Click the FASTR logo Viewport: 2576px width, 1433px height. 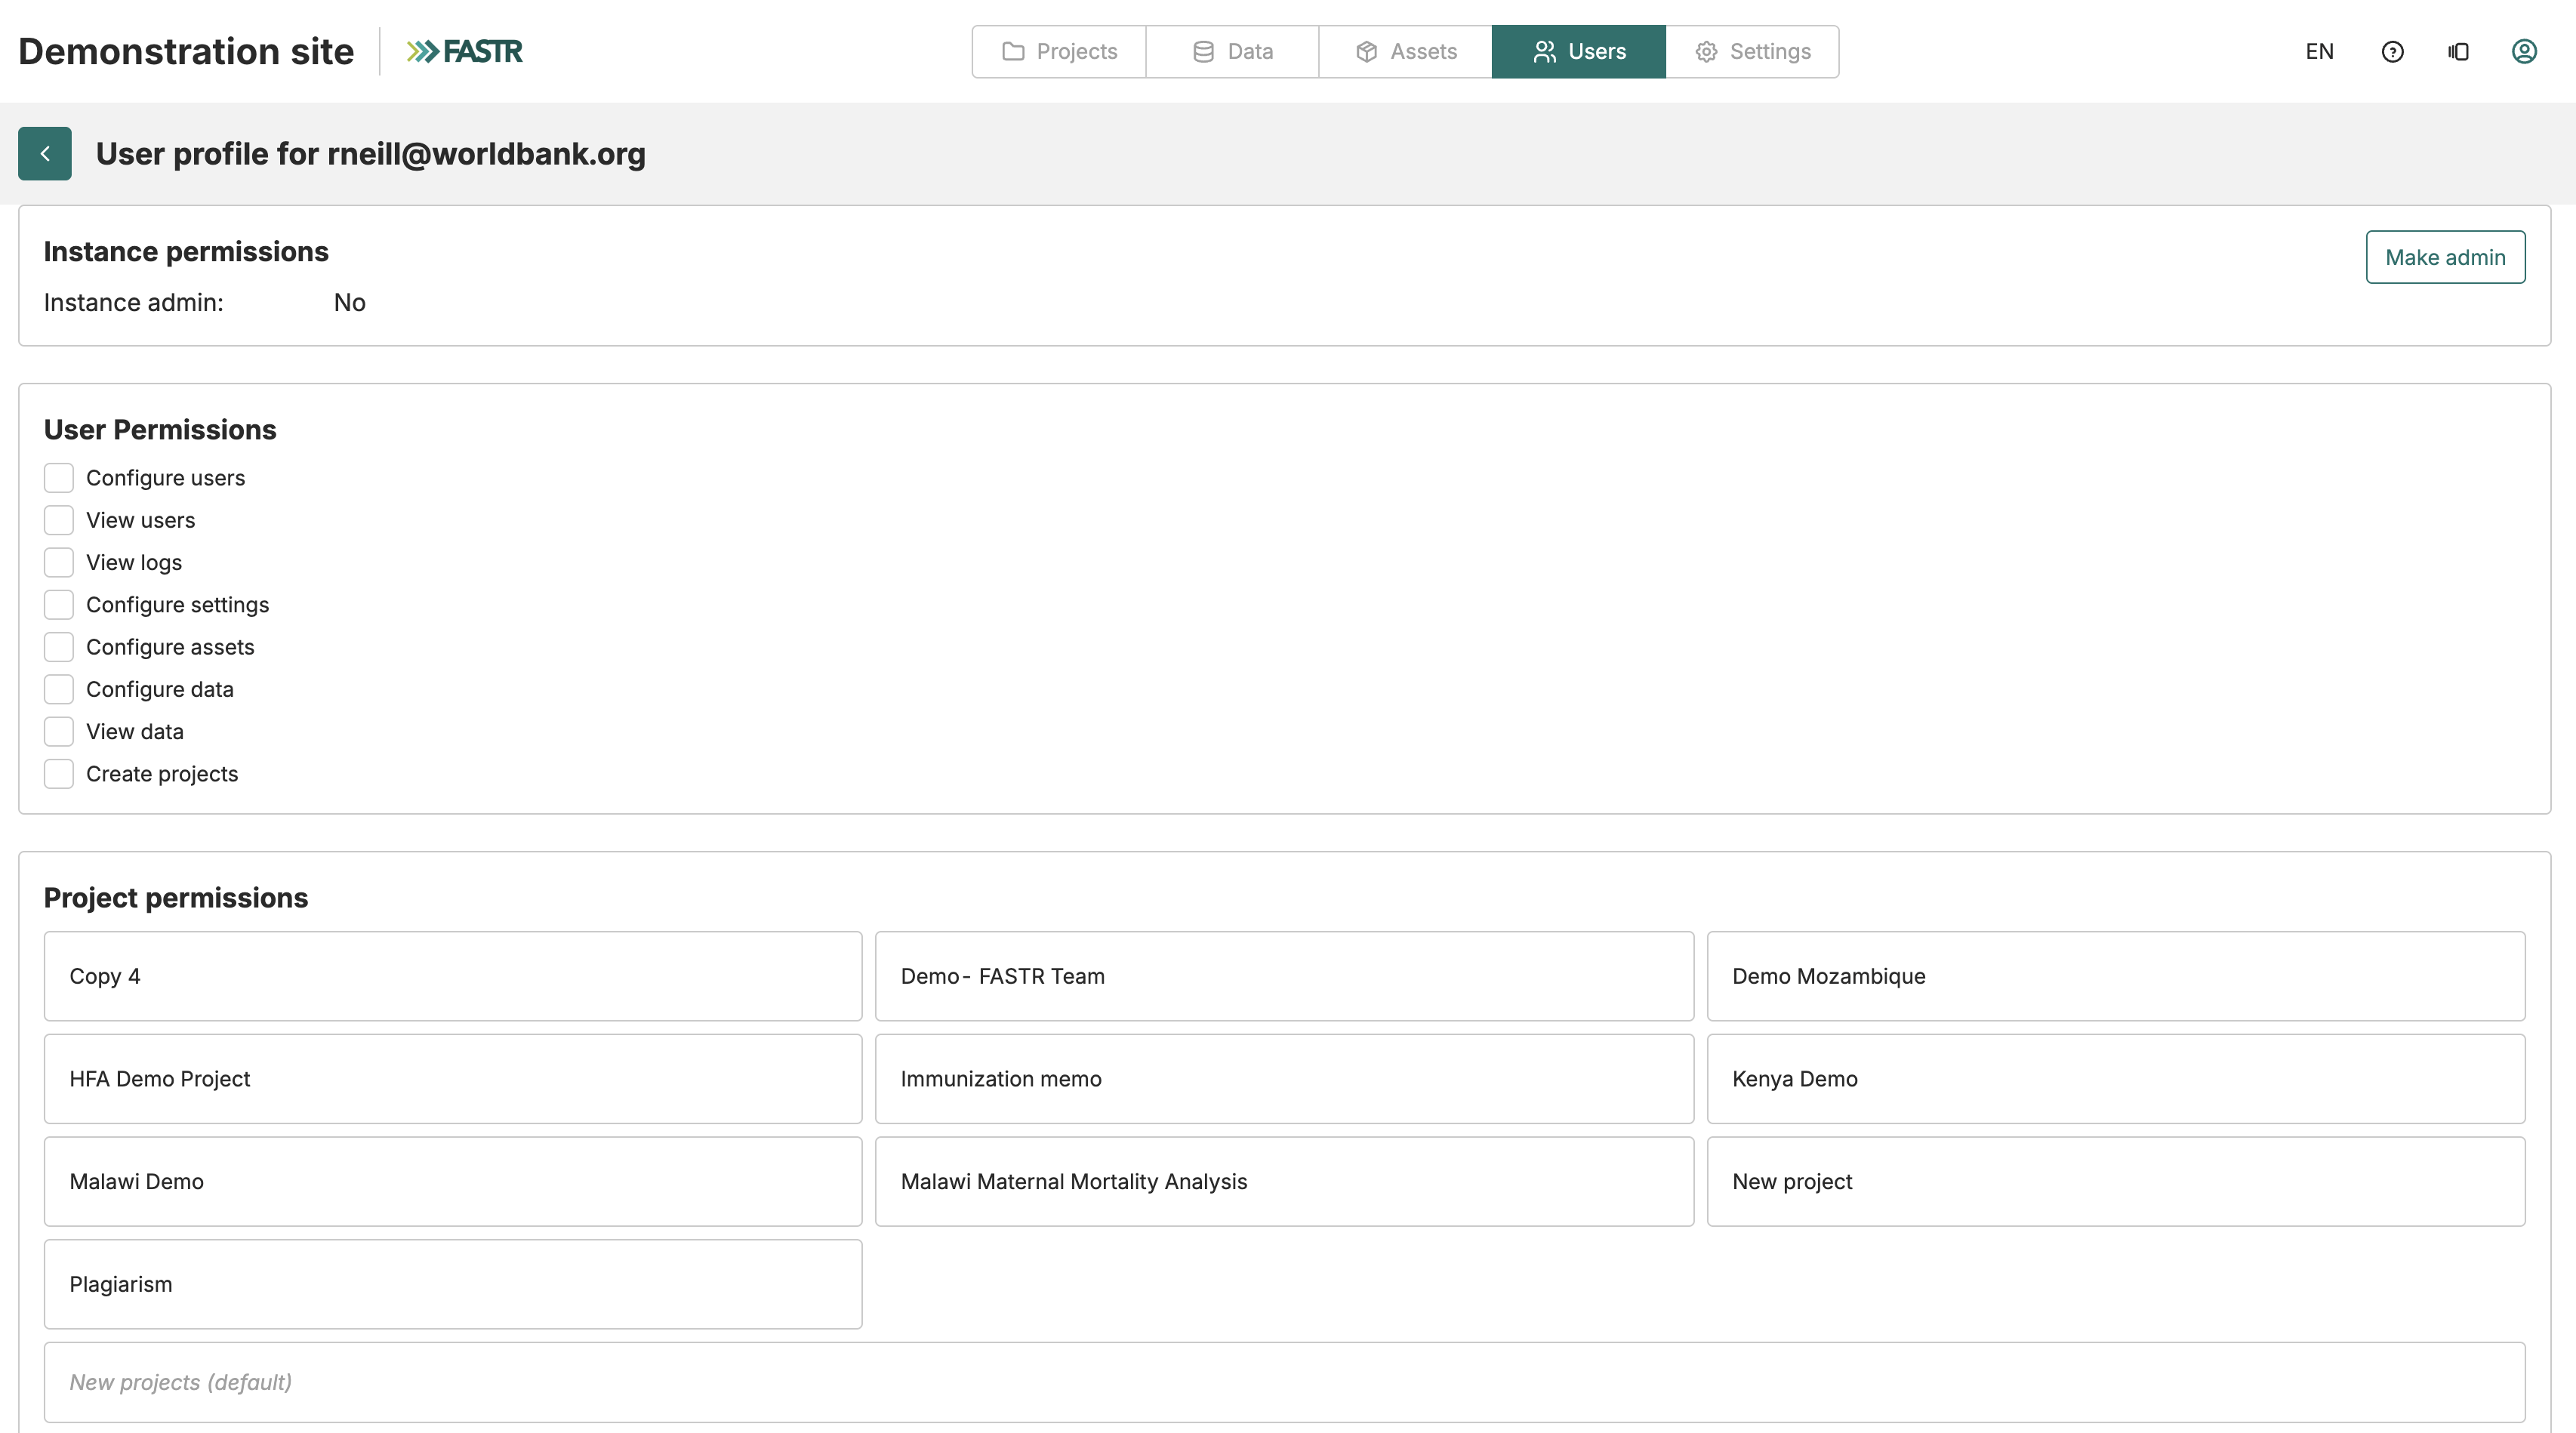tap(464, 51)
